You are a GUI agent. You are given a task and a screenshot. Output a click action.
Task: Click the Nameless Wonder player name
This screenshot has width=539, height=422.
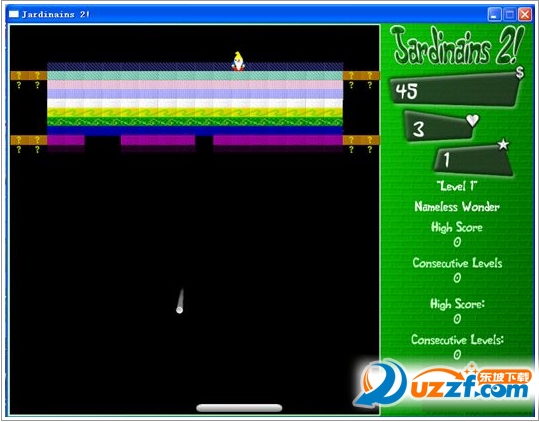[456, 207]
